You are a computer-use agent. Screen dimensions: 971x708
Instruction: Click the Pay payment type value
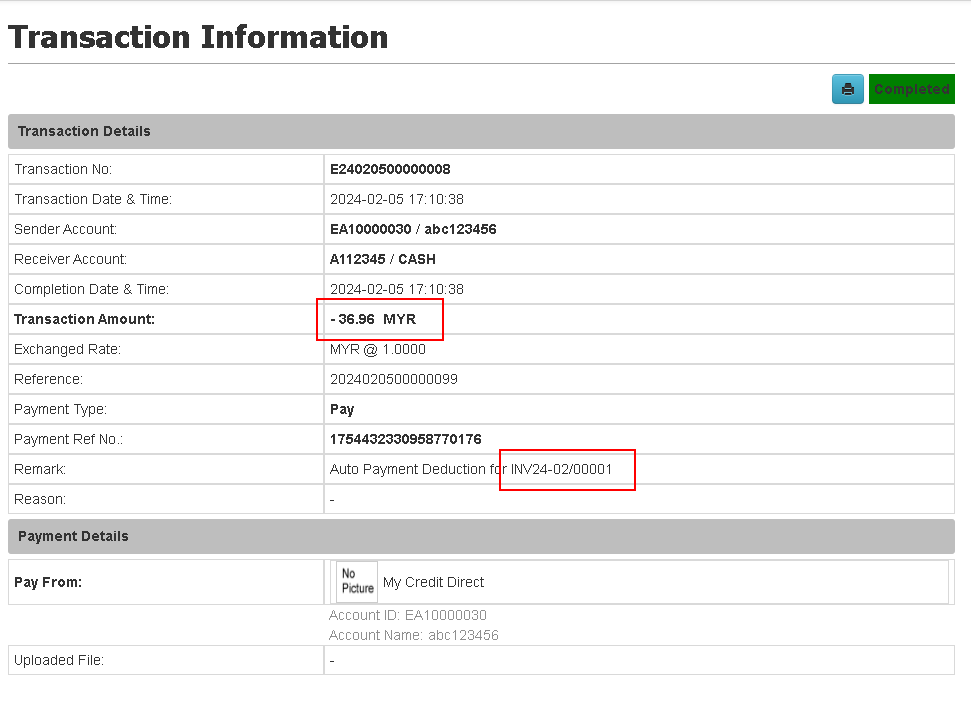(x=342, y=409)
